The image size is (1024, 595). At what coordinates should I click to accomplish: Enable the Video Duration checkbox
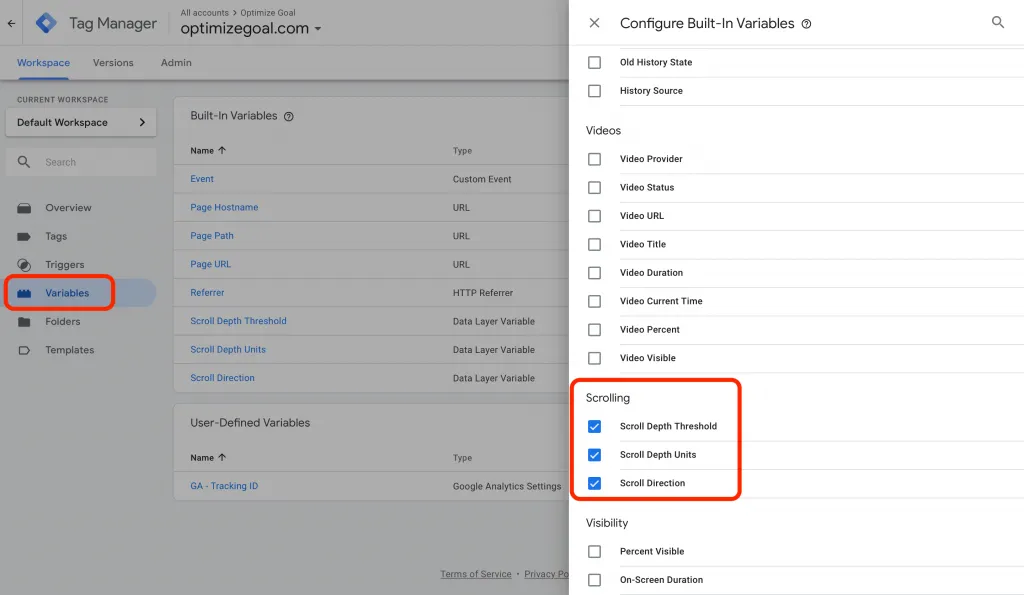click(594, 272)
